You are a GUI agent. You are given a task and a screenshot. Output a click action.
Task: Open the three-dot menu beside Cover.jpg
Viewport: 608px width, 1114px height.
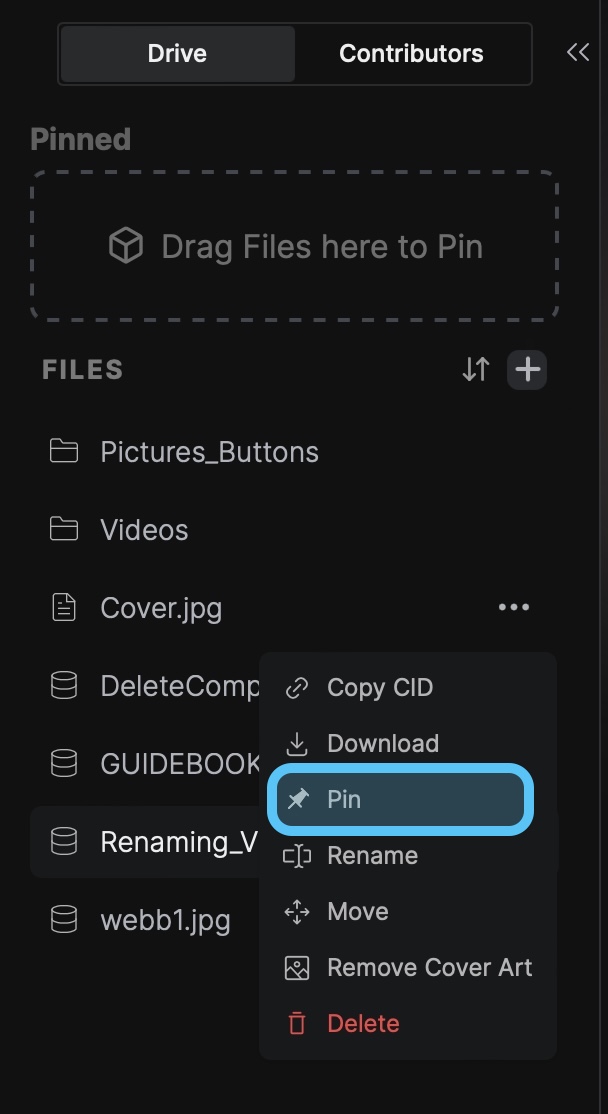pyautogui.click(x=513, y=607)
